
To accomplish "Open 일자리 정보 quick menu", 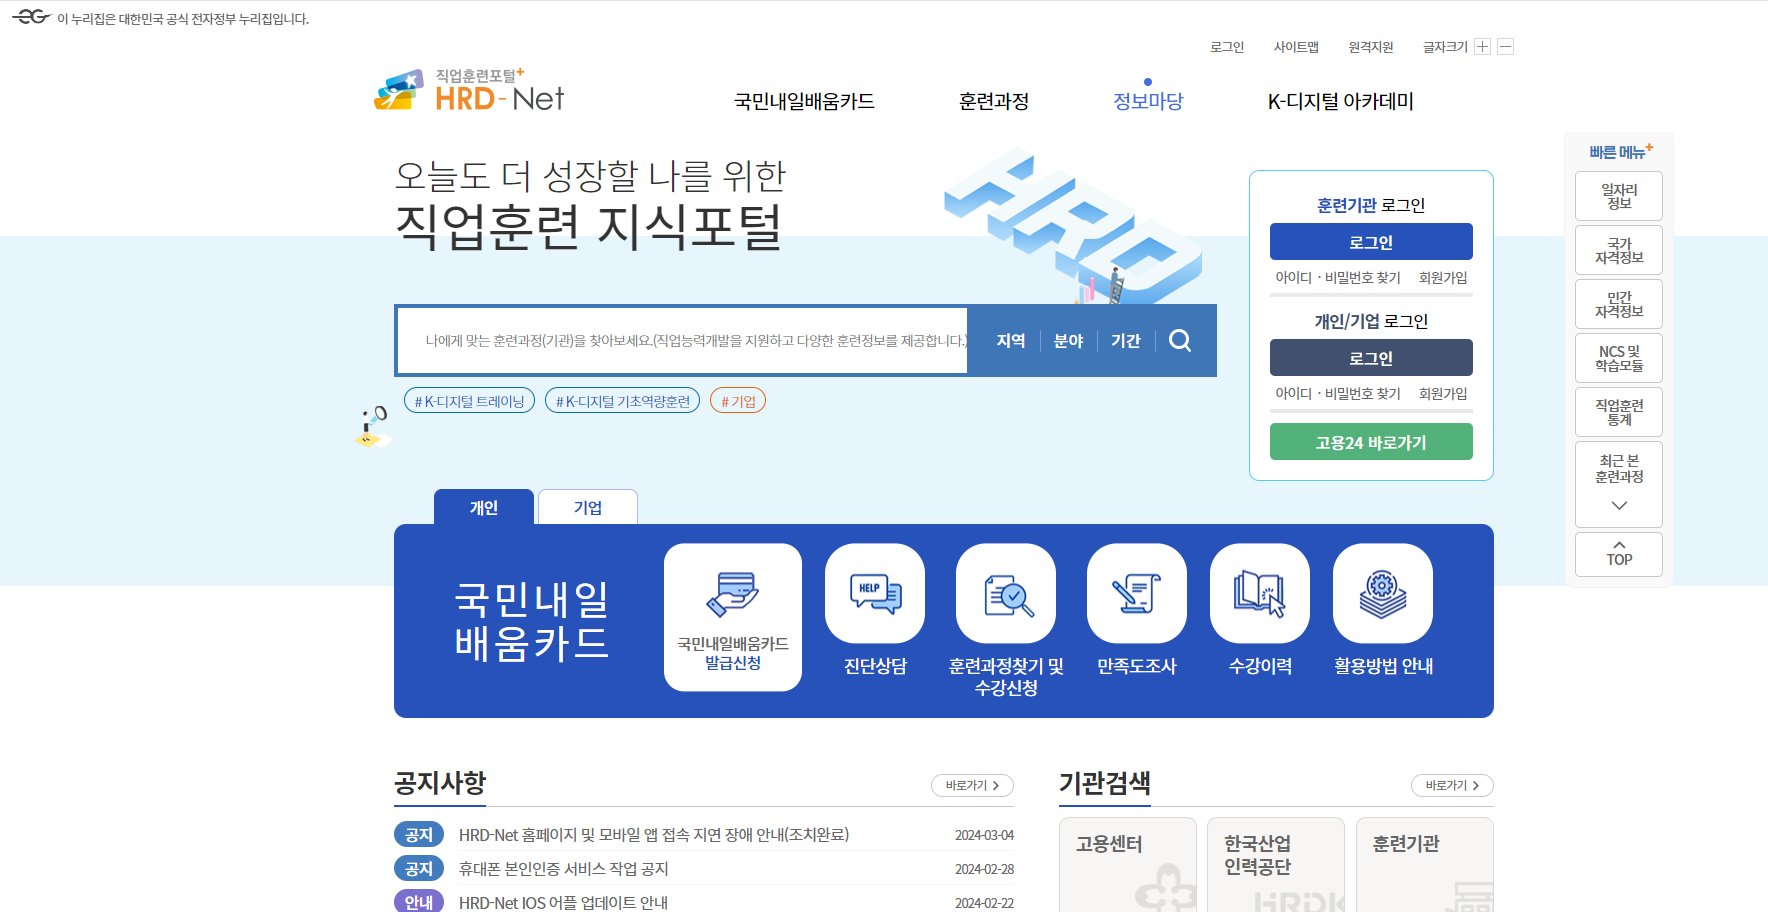I will (1619, 196).
